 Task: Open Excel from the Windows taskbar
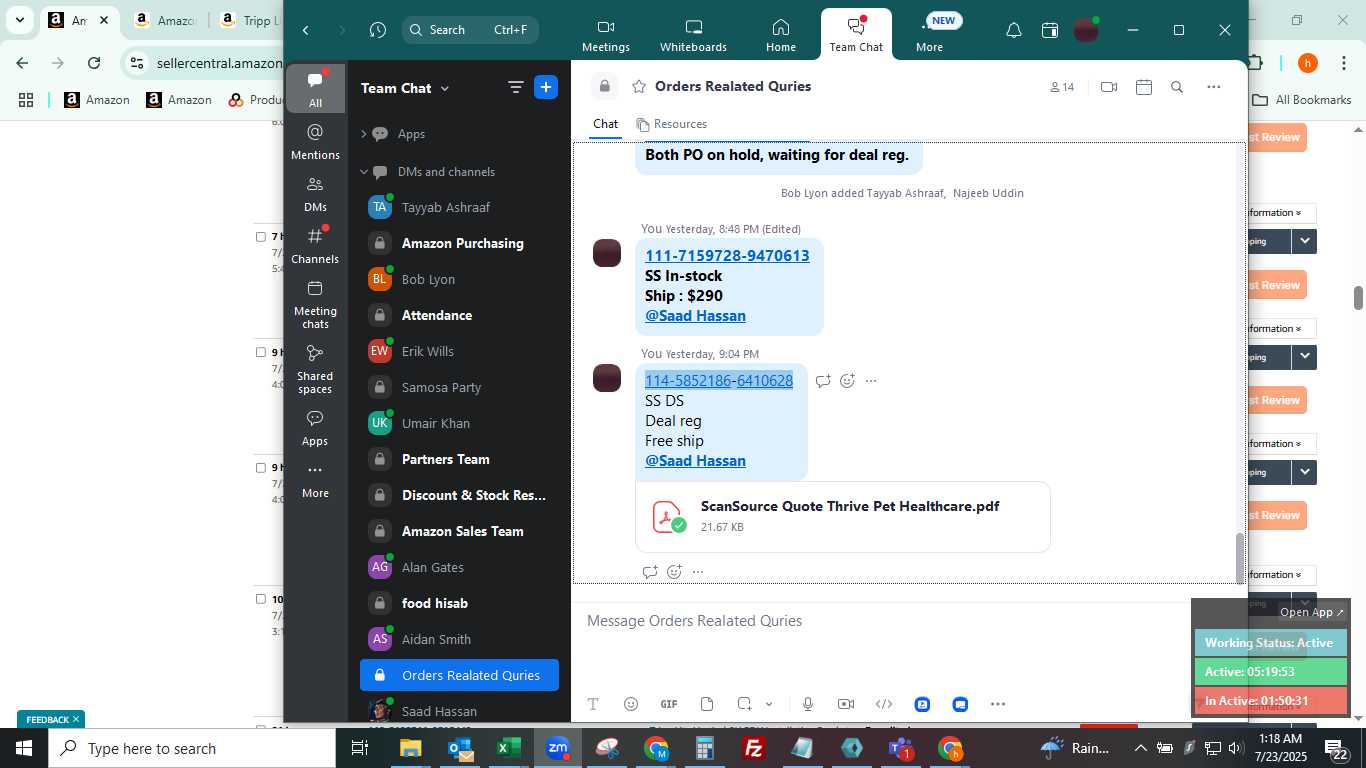[508, 748]
